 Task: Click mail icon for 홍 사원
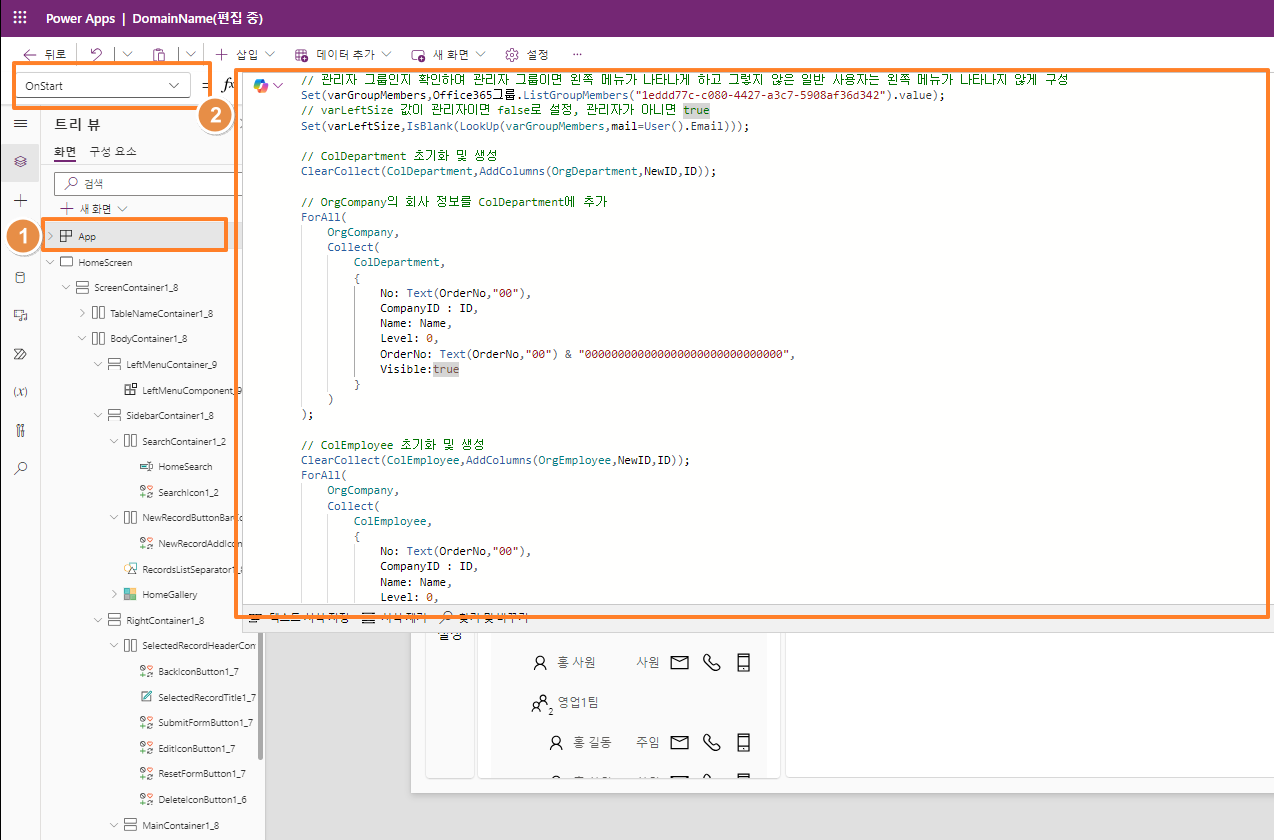click(679, 662)
